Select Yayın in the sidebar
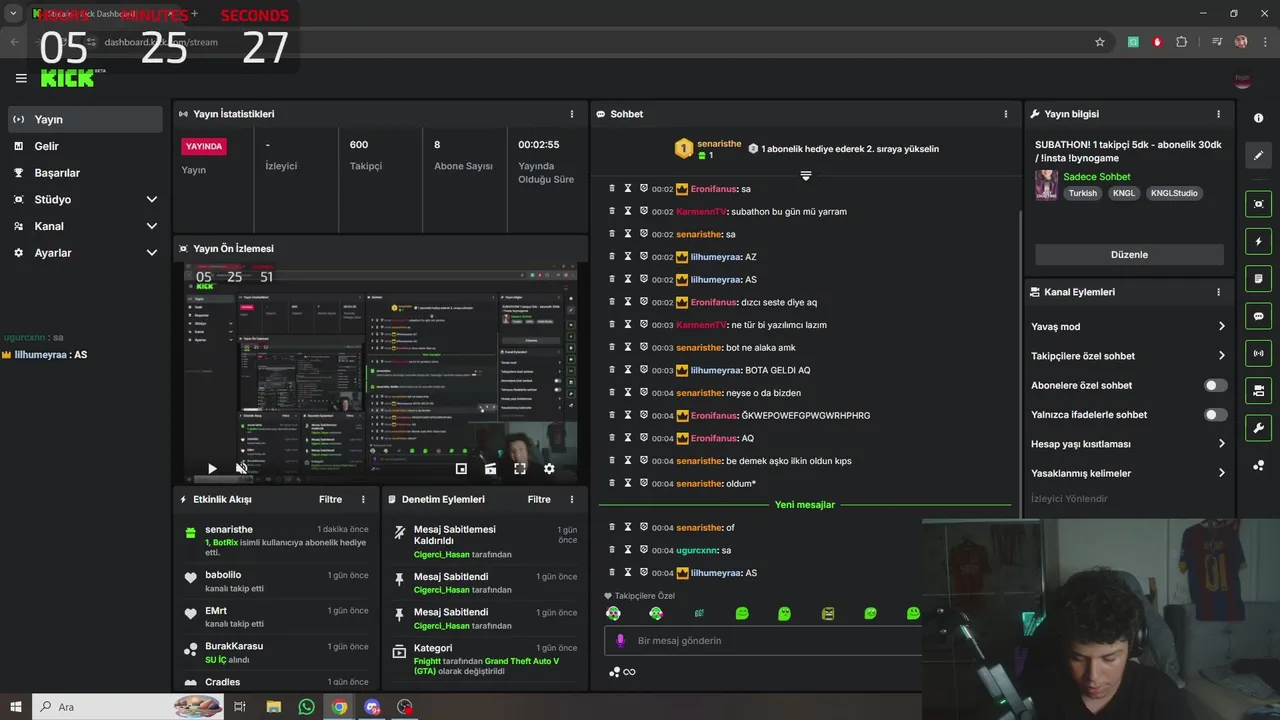1280x720 pixels. click(x=85, y=119)
